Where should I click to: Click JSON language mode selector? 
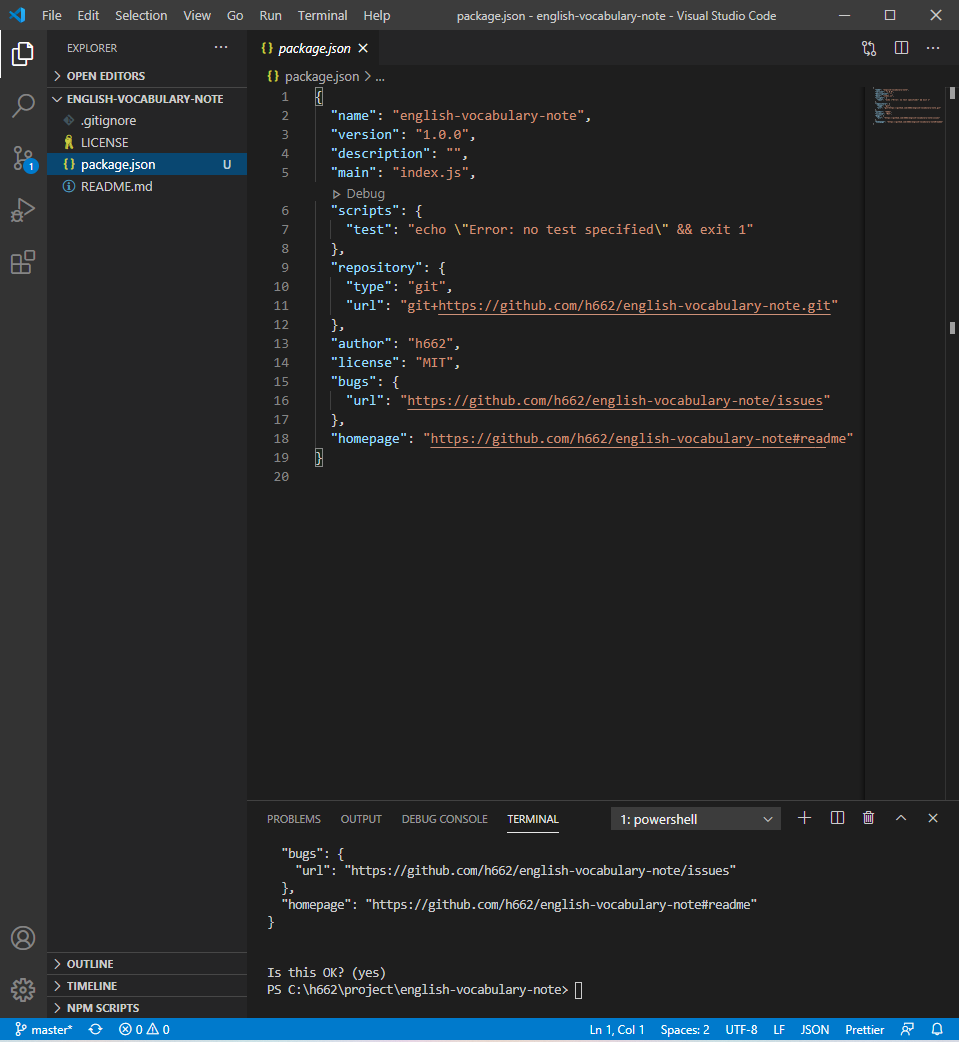(x=815, y=1029)
